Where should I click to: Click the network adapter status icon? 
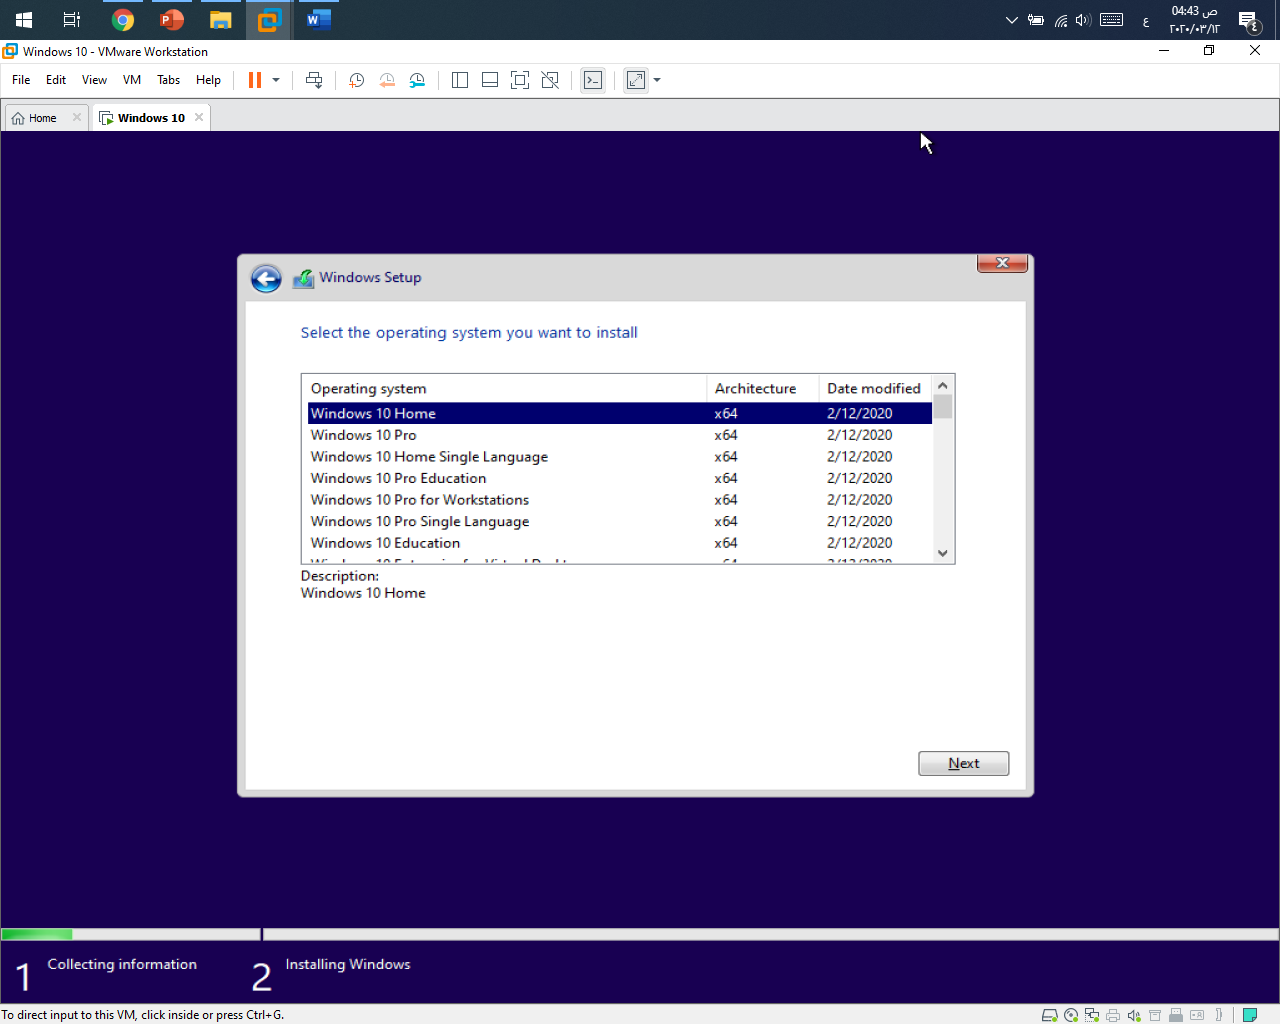point(1092,1015)
